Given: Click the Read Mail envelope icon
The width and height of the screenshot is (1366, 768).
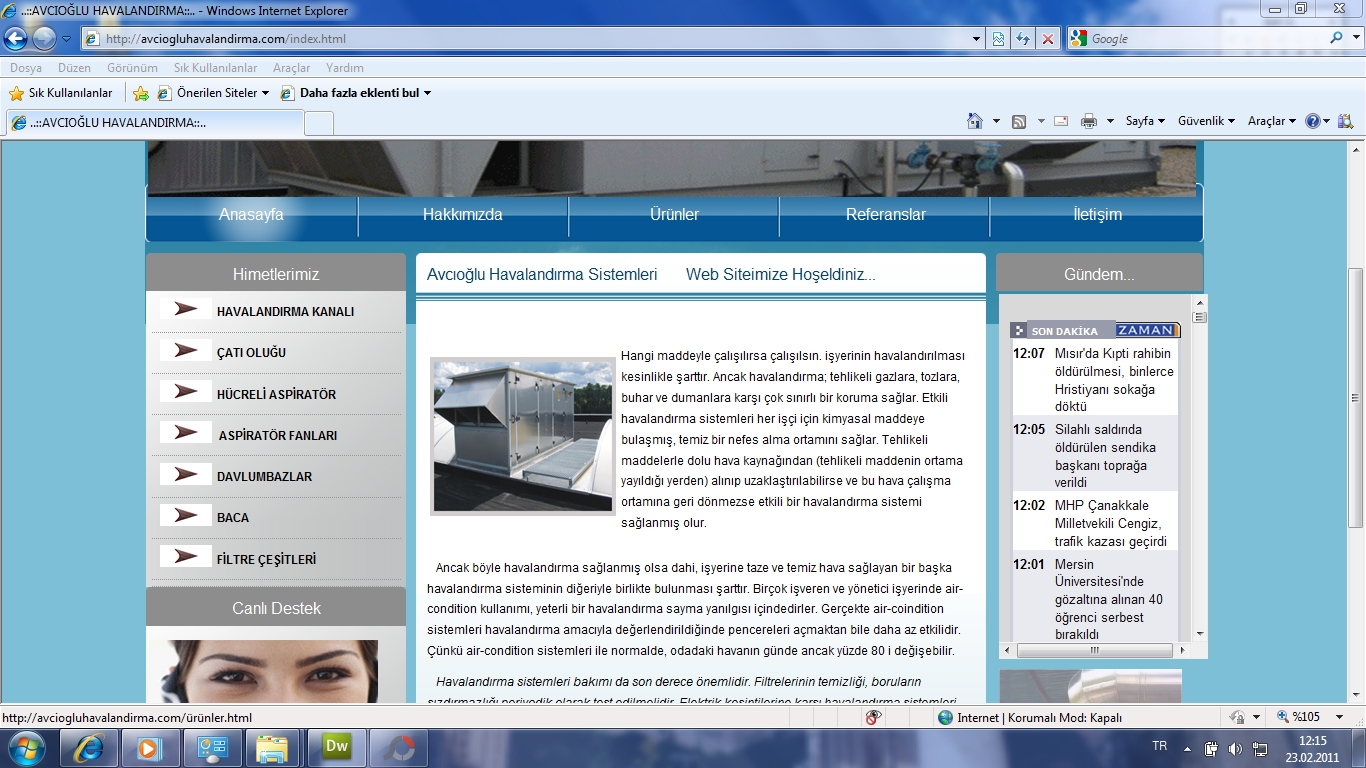Looking at the screenshot, I should 1061,121.
